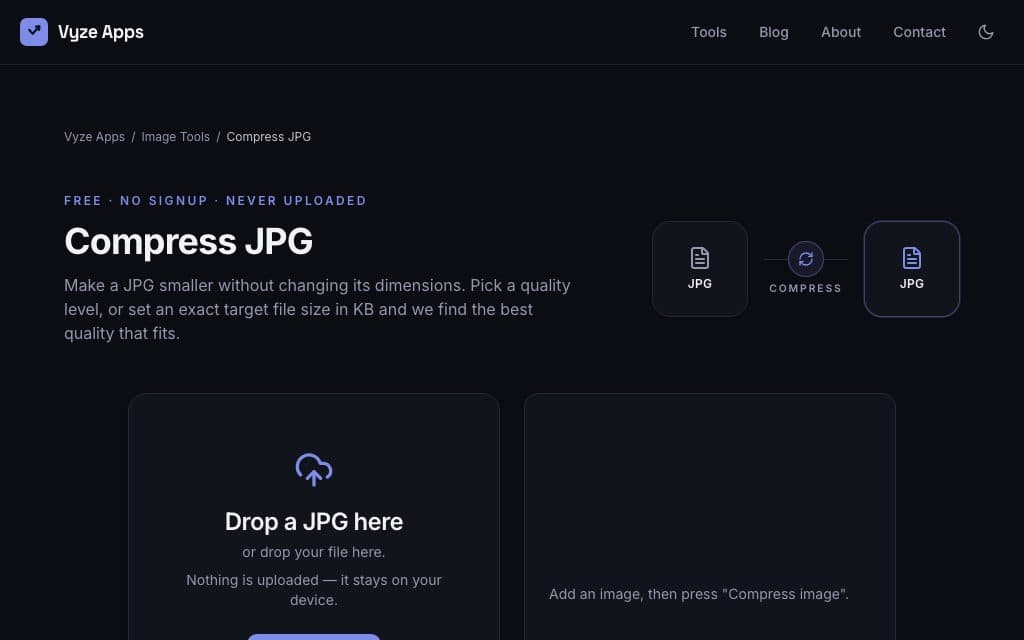This screenshot has width=1024, height=640.
Task: Open the Tools menu
Action: click(x=709, y=32)
